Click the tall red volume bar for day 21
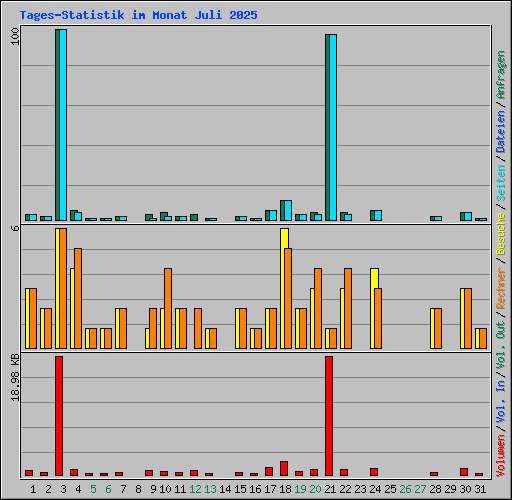 click(329, 416)
